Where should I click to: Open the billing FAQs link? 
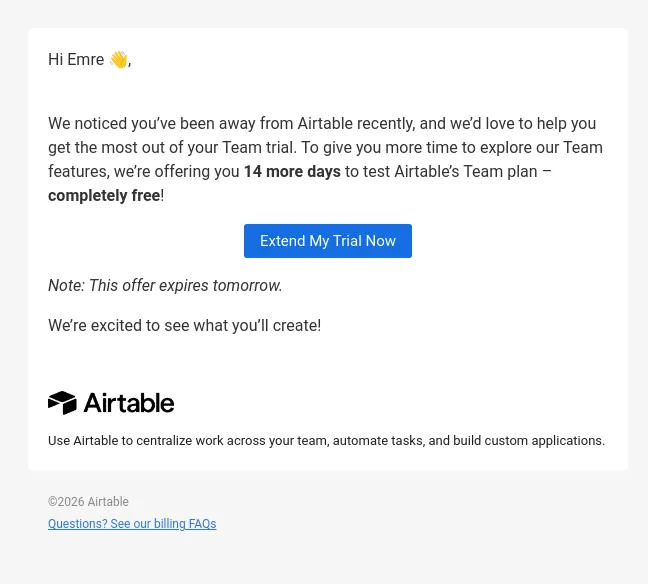(132, 524)
